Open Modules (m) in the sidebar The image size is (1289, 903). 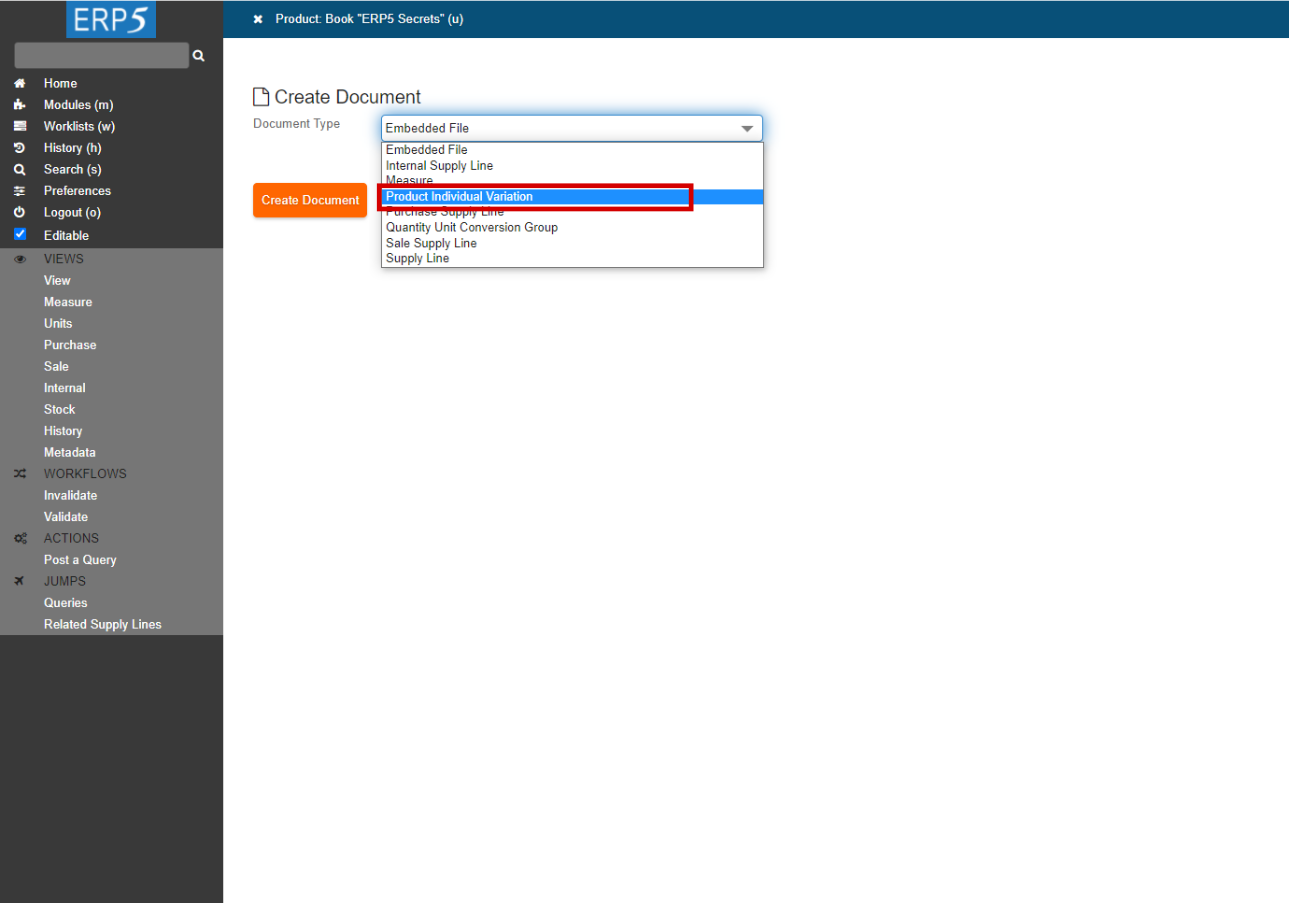[x=78, y=105]
